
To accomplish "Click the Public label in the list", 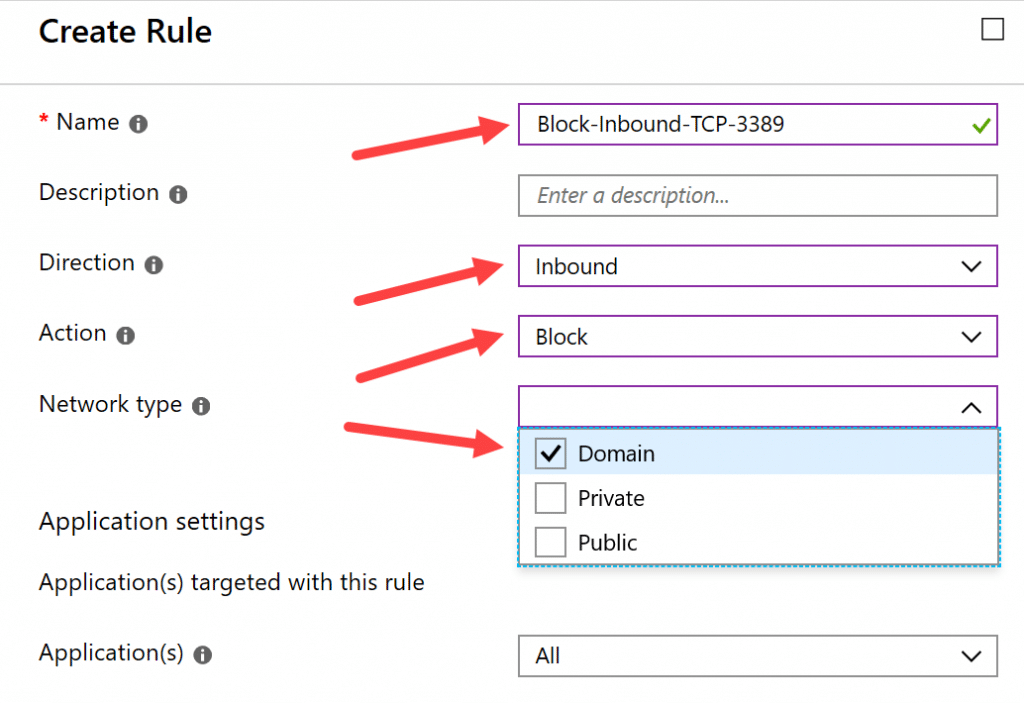I will point(609,542).
